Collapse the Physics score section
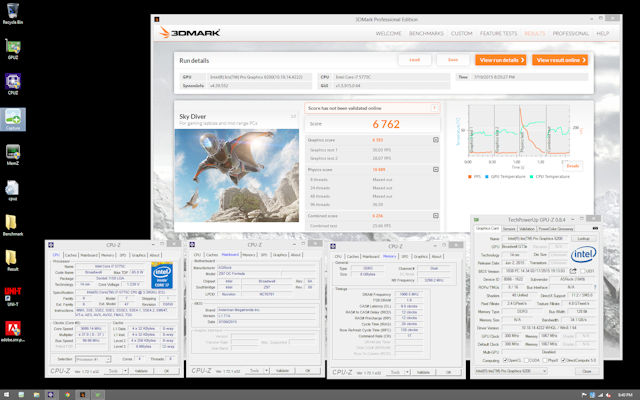Image resolution: width=640 pixels, height=400 pixels. 436,169
